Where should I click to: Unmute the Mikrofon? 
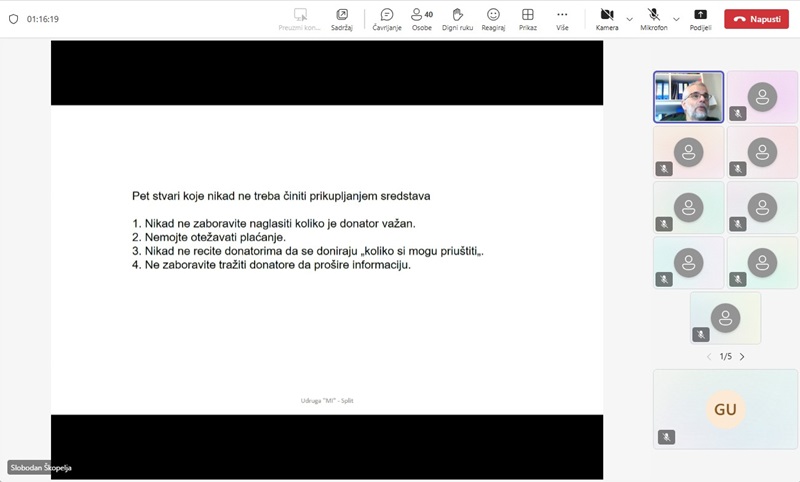(654, 19)
